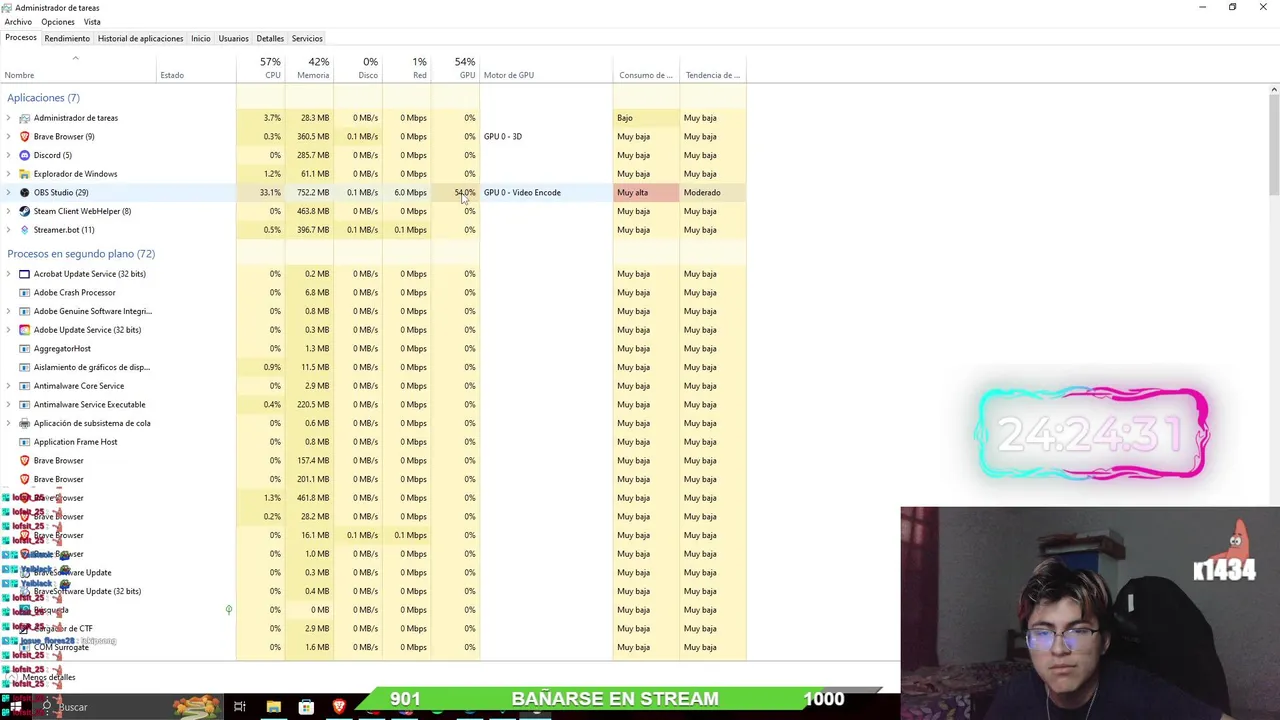The width and height of the screenshot is (1280, 720).
Task: Click the scrollbar up arrow of process list
Action: [1274, 90]
